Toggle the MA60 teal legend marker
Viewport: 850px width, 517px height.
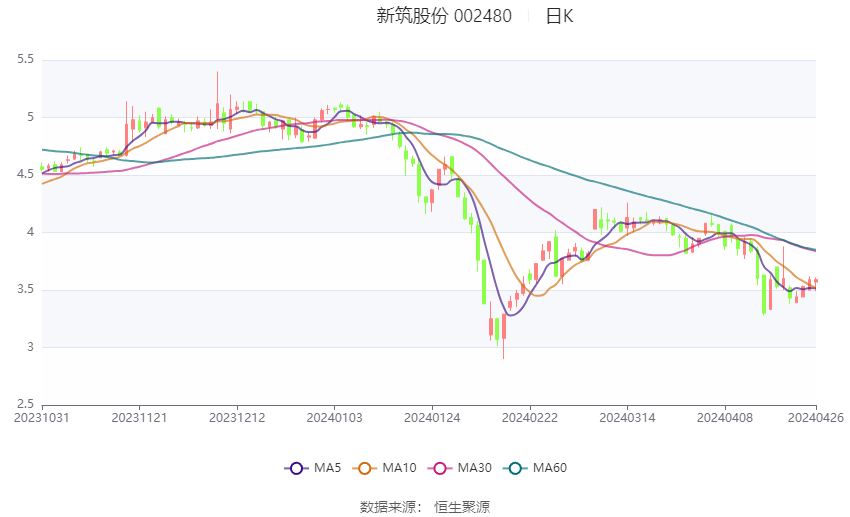click(x=515, y=468)
